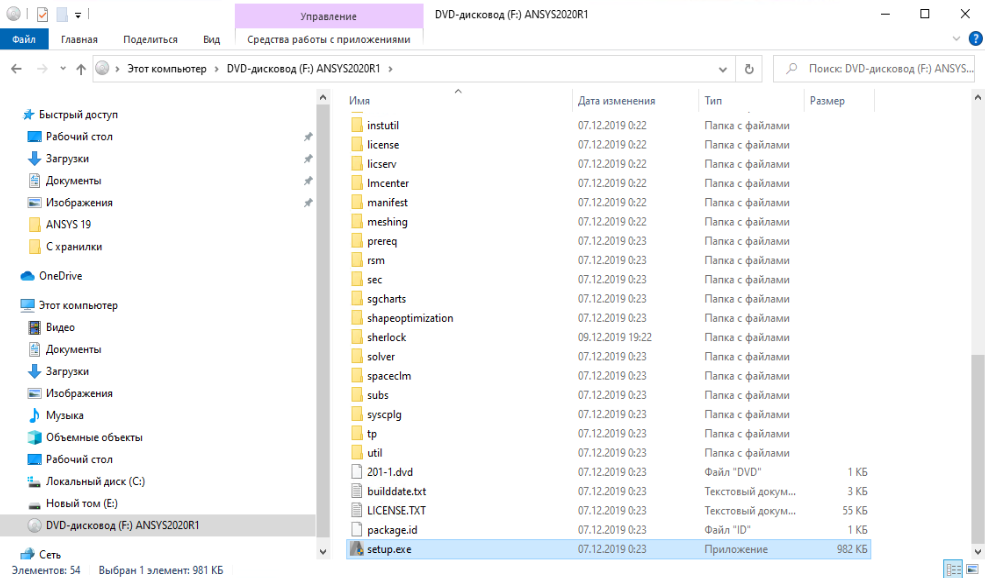
Task: Go back with the Back arrow
Action: [16, 68]
